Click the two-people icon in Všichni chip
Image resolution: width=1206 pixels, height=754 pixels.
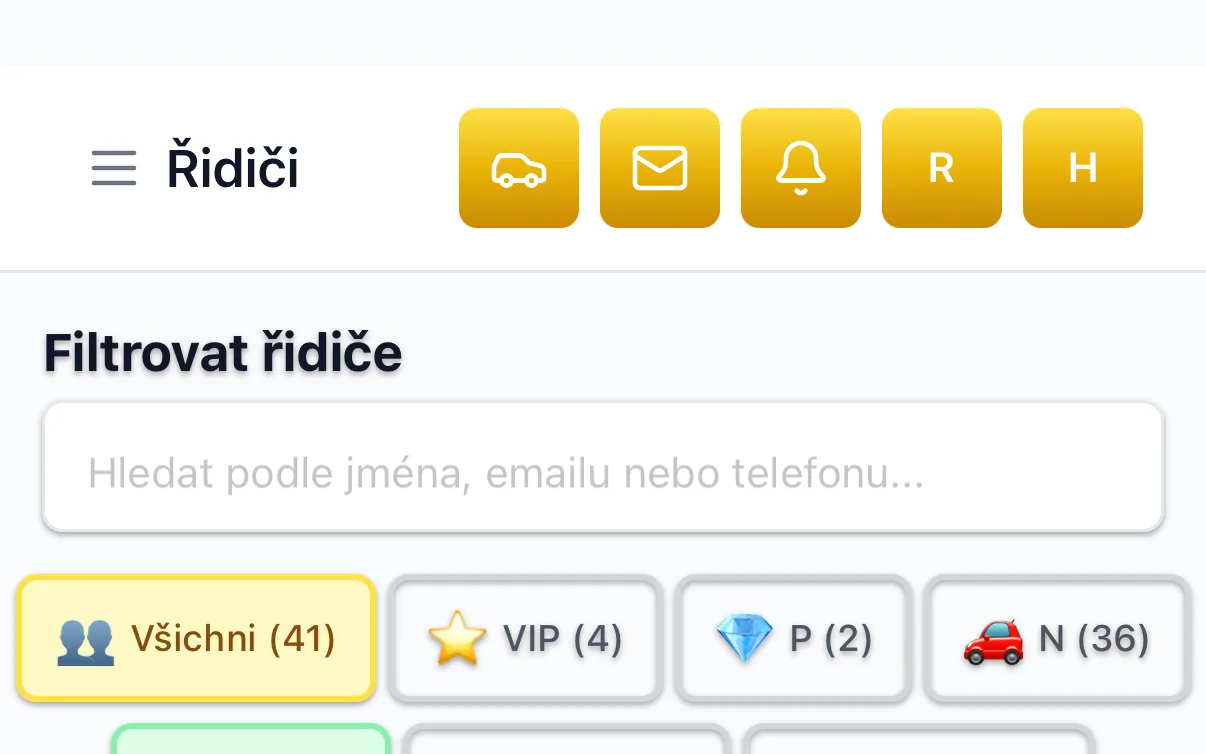pos(86,640)
